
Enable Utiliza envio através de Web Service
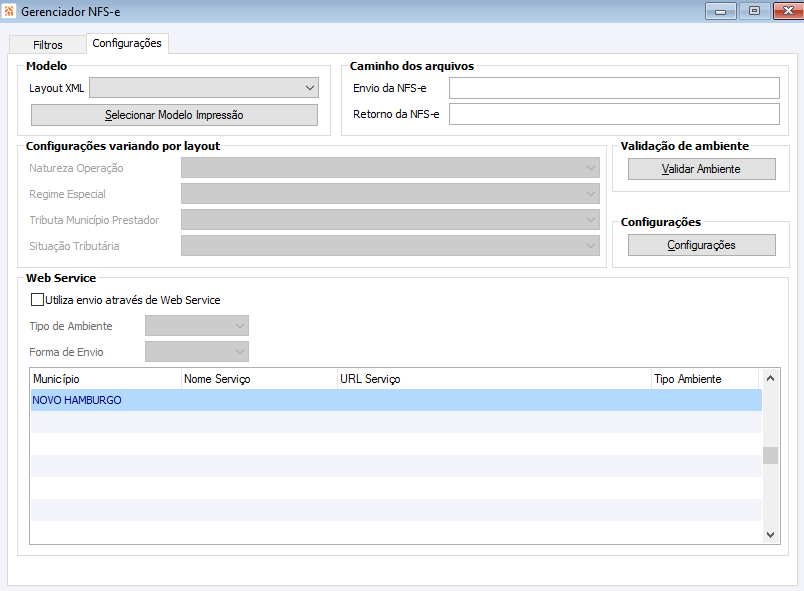[x=37, y=300]
